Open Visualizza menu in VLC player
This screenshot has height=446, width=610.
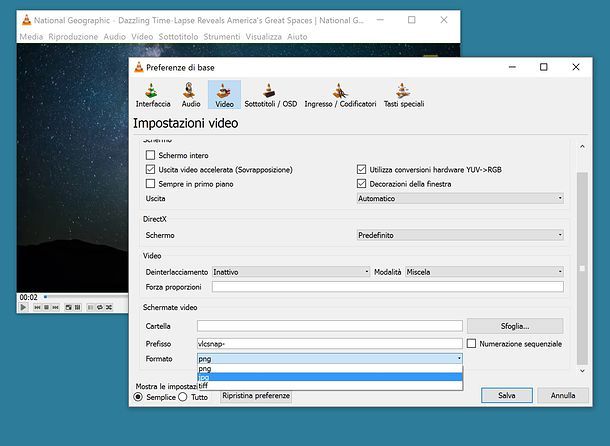click(x=263, y=37)
